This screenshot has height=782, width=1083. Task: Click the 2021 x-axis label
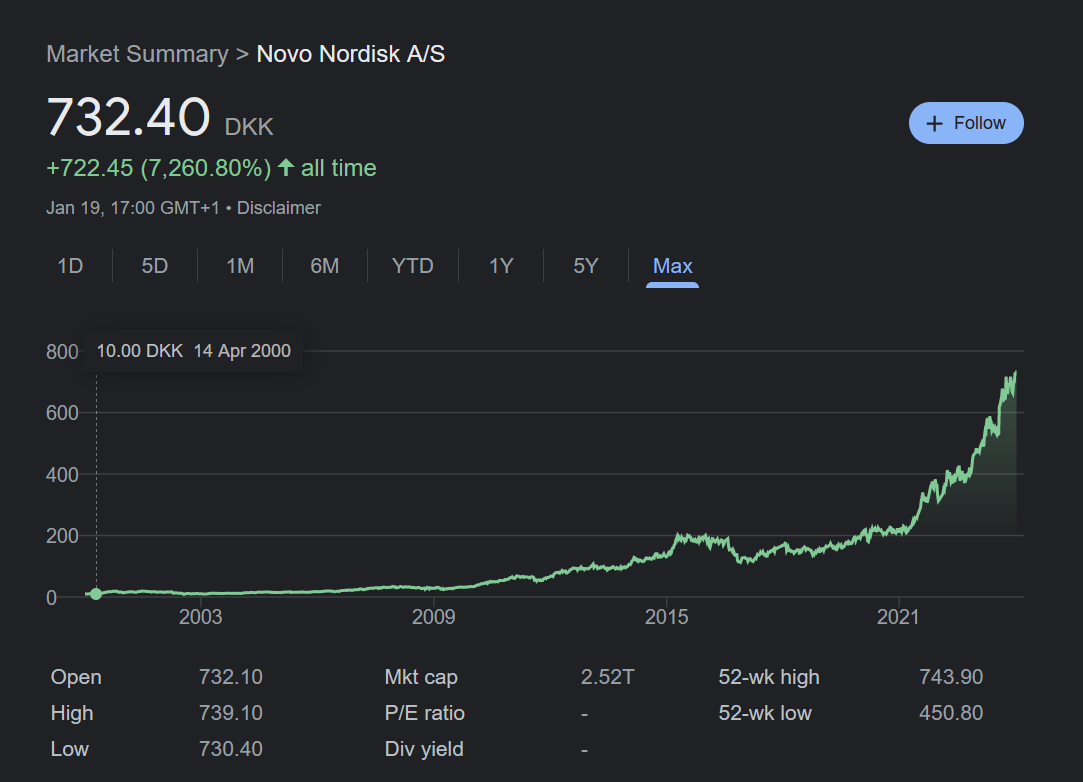tap(899, 617)
